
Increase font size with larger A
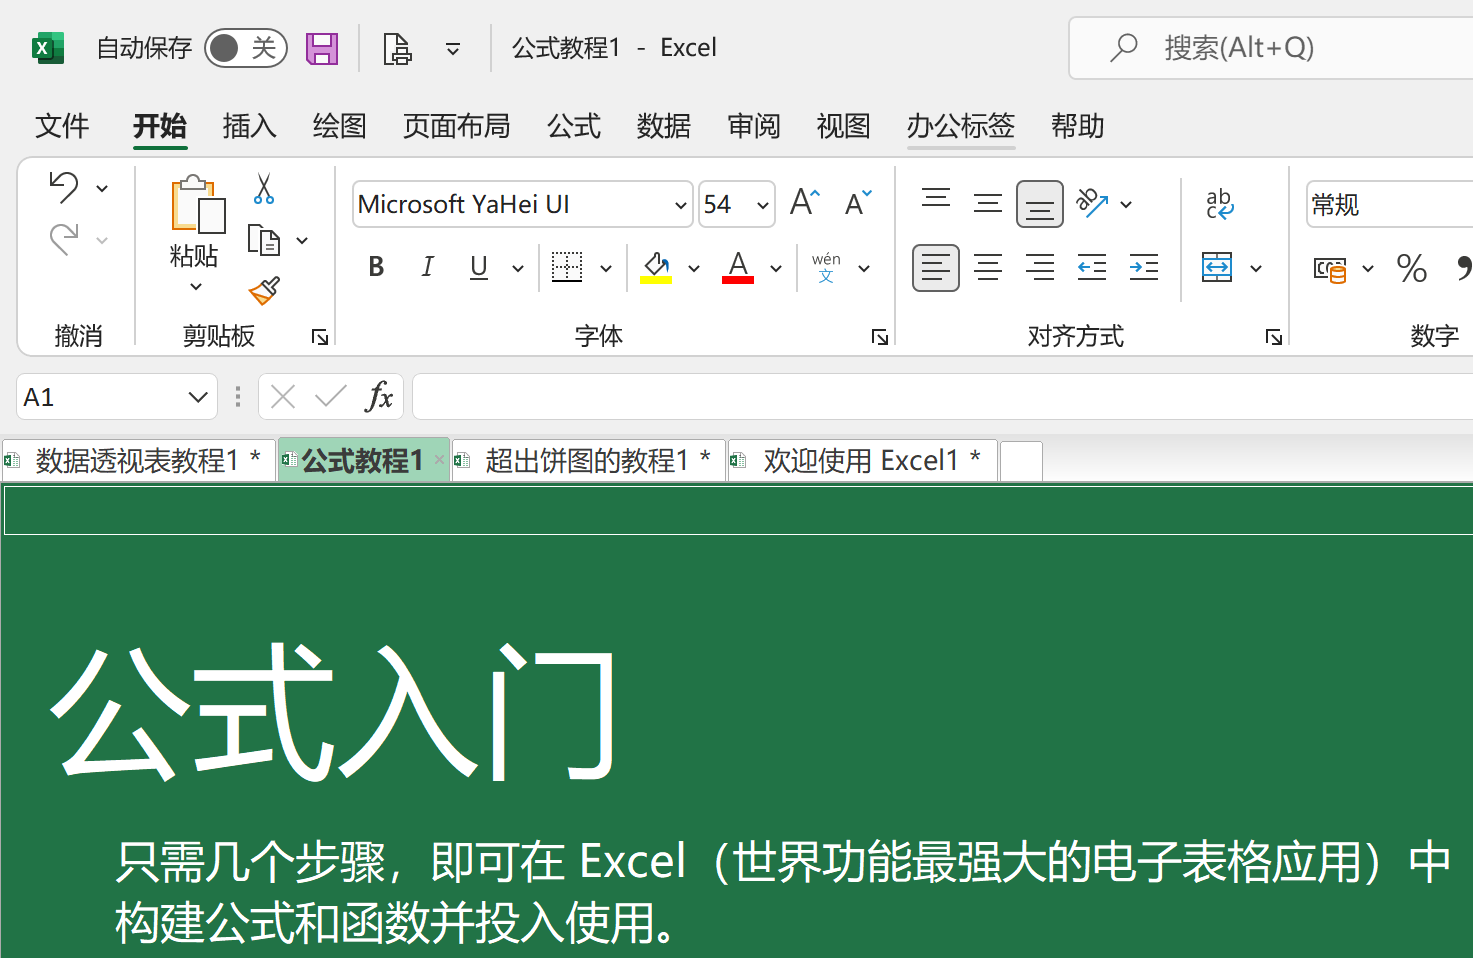click(805, 203)
